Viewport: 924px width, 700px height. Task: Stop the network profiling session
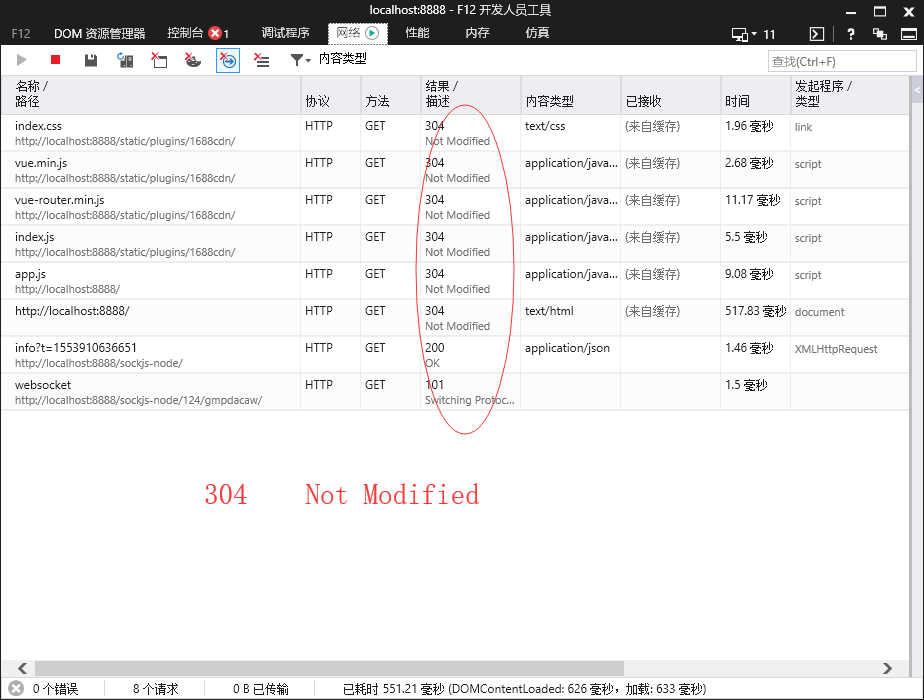[x=55, y=60]
